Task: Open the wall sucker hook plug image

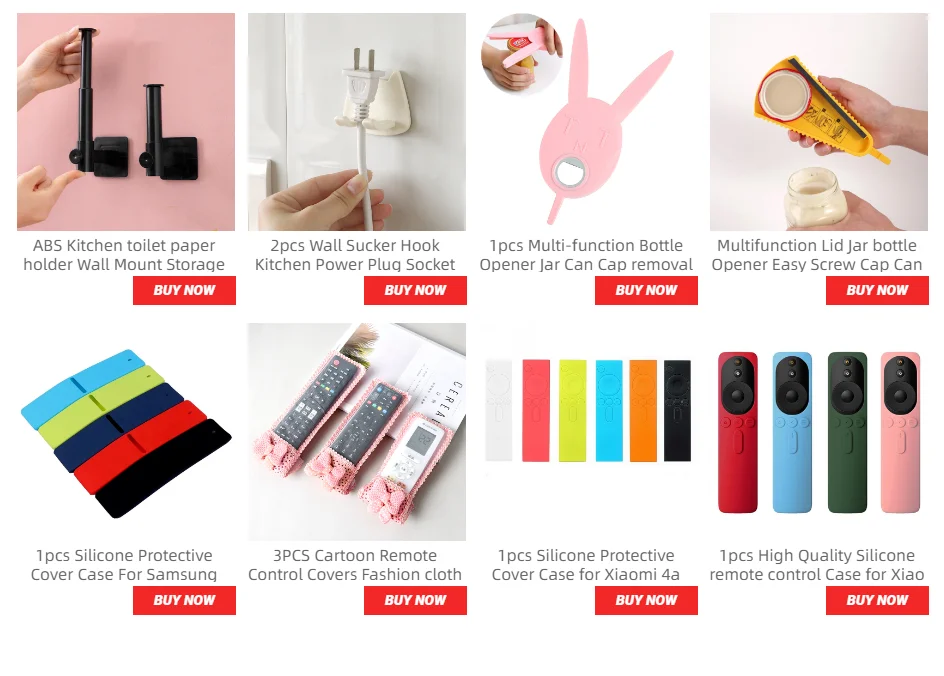Action: pyautogui.click(x=356, y=122)
